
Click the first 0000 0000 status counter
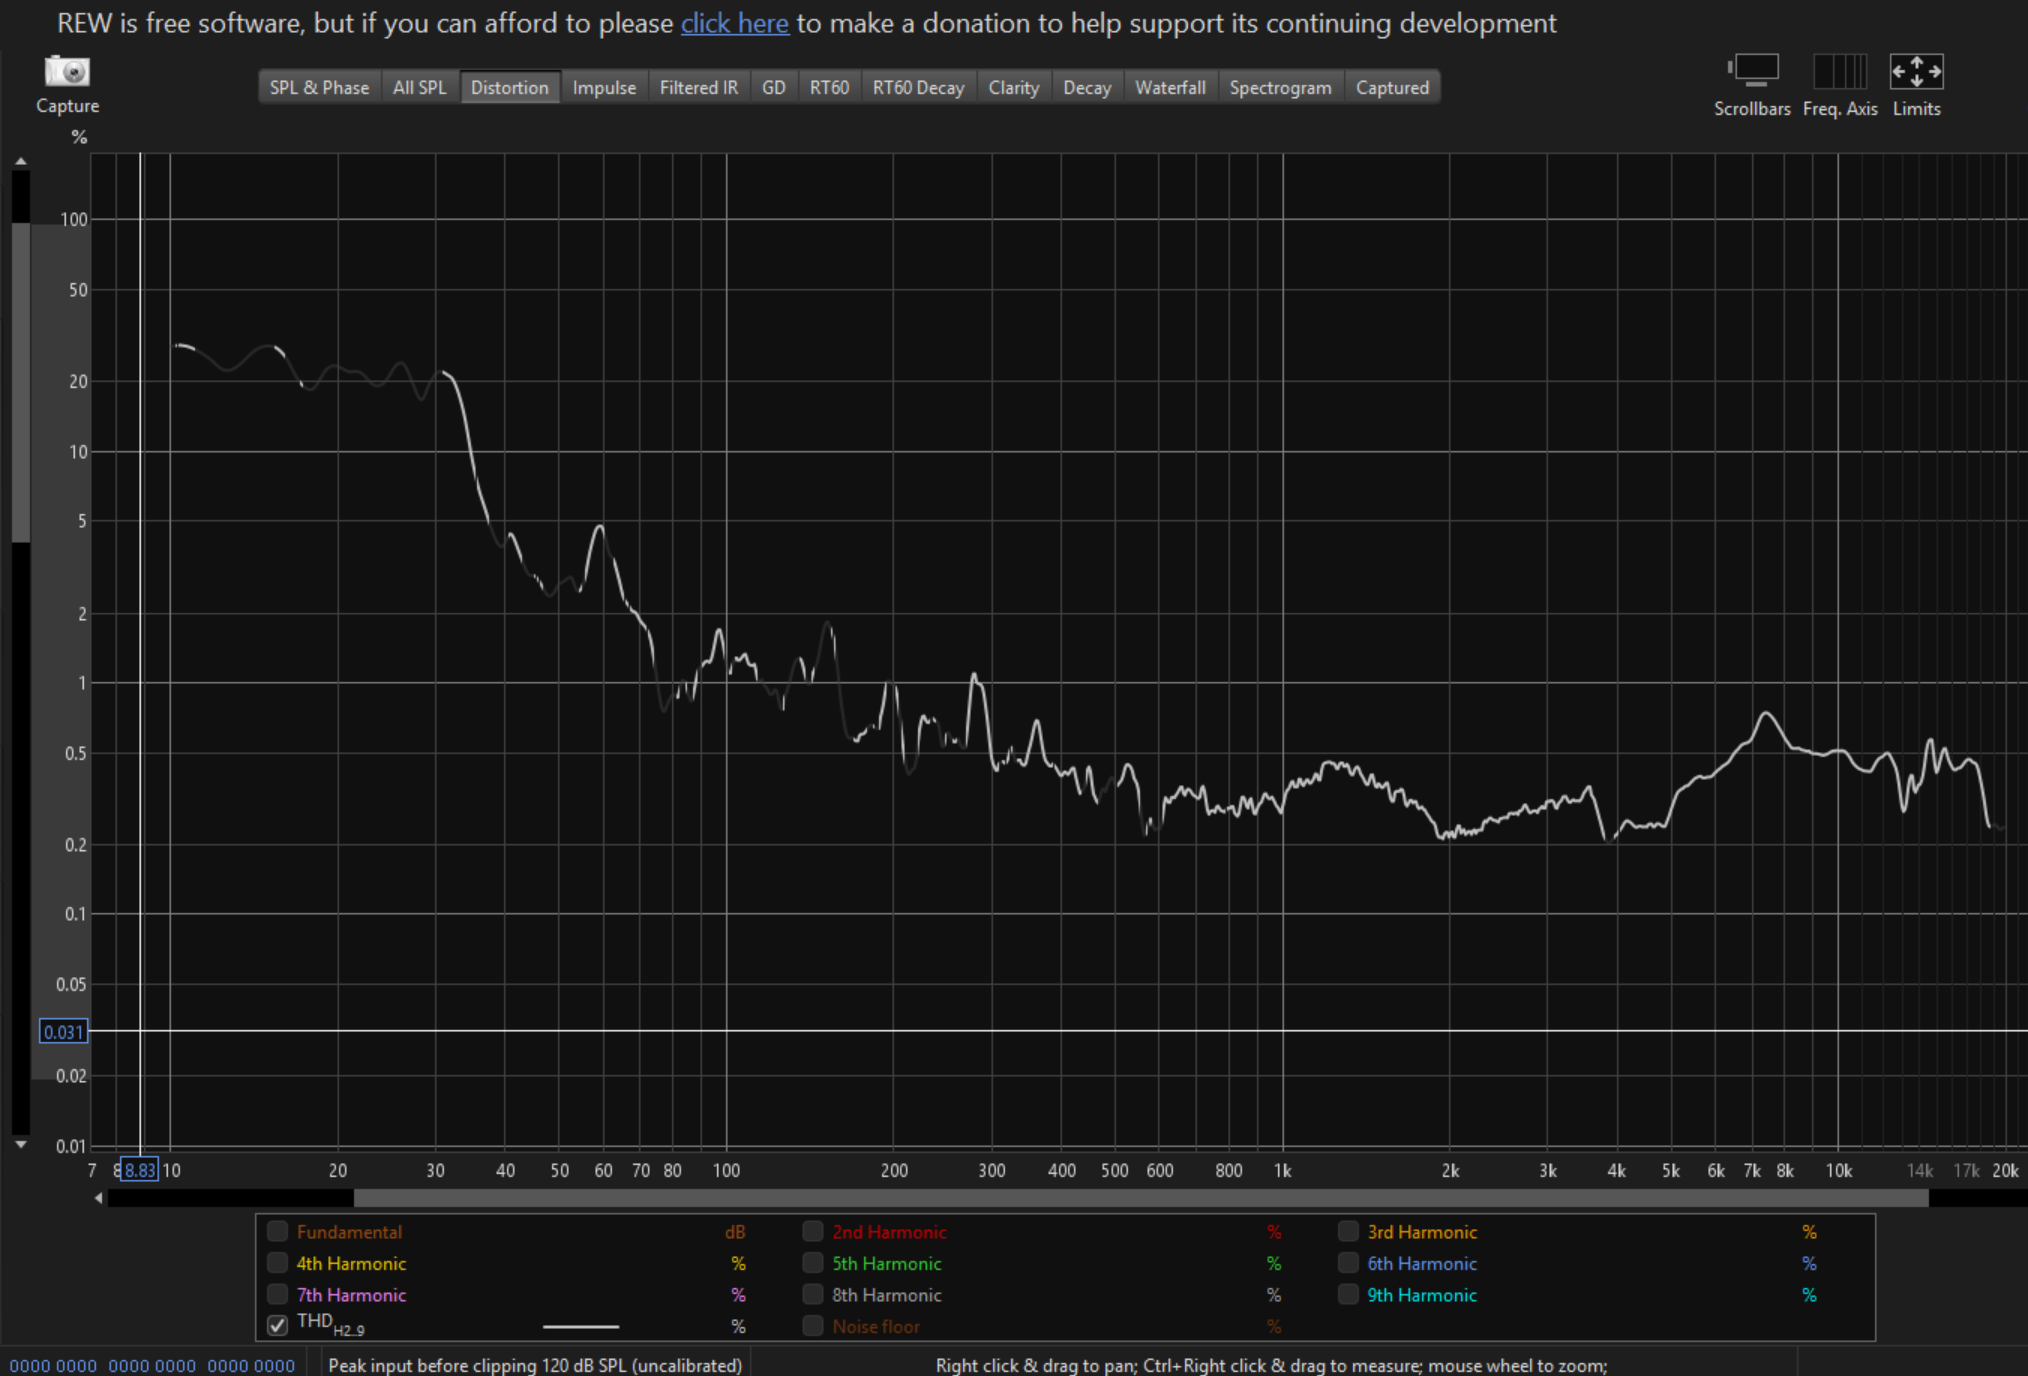(53, 1366)
